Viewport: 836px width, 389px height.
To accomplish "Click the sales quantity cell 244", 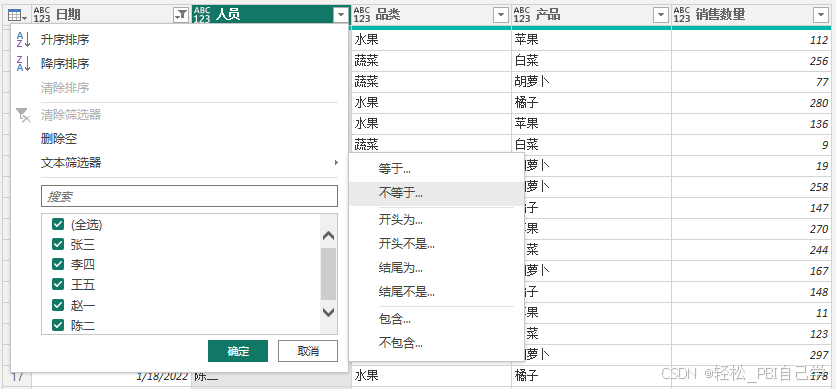I will tap(751, 250).
